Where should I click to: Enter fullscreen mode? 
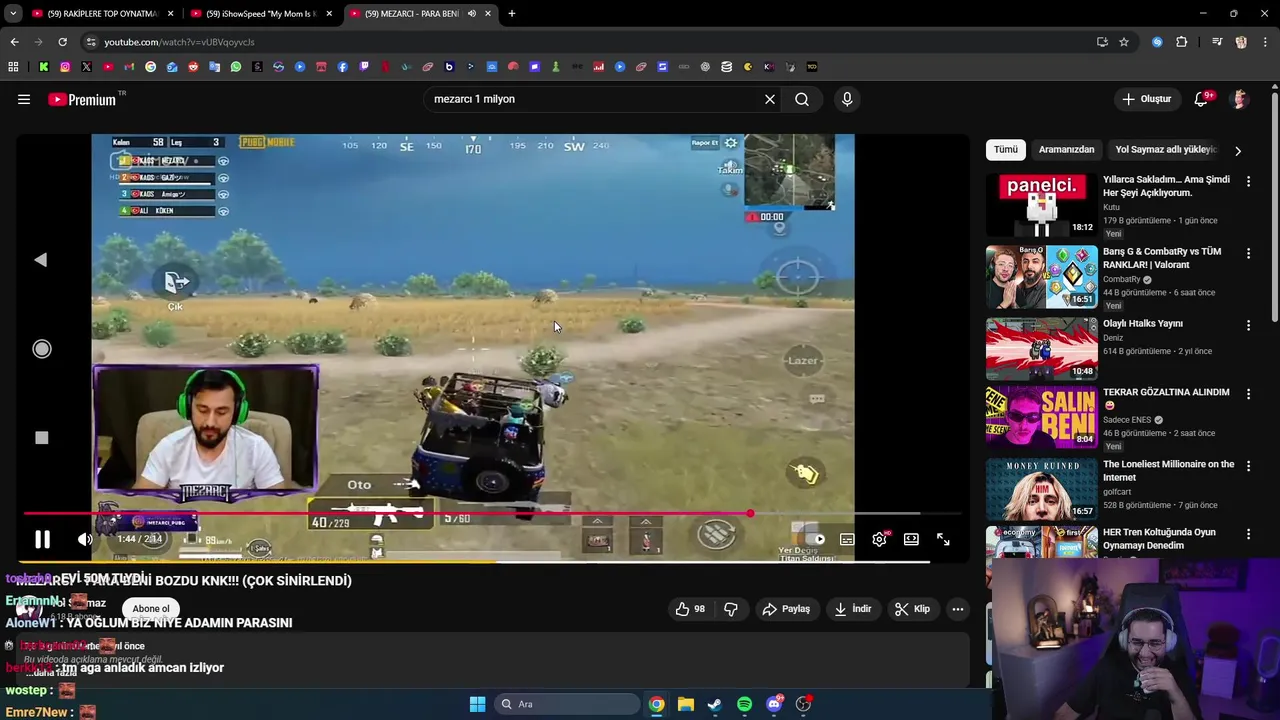coord(943,540)
